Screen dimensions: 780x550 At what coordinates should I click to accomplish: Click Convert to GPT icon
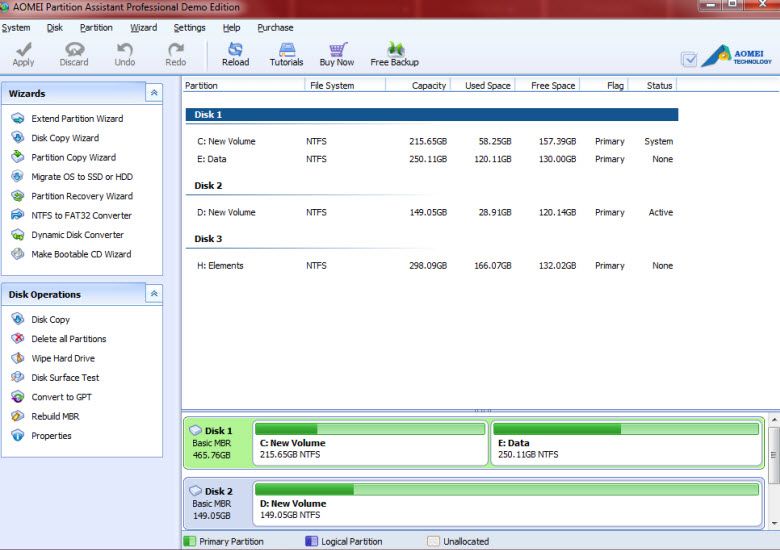point(18,397)
